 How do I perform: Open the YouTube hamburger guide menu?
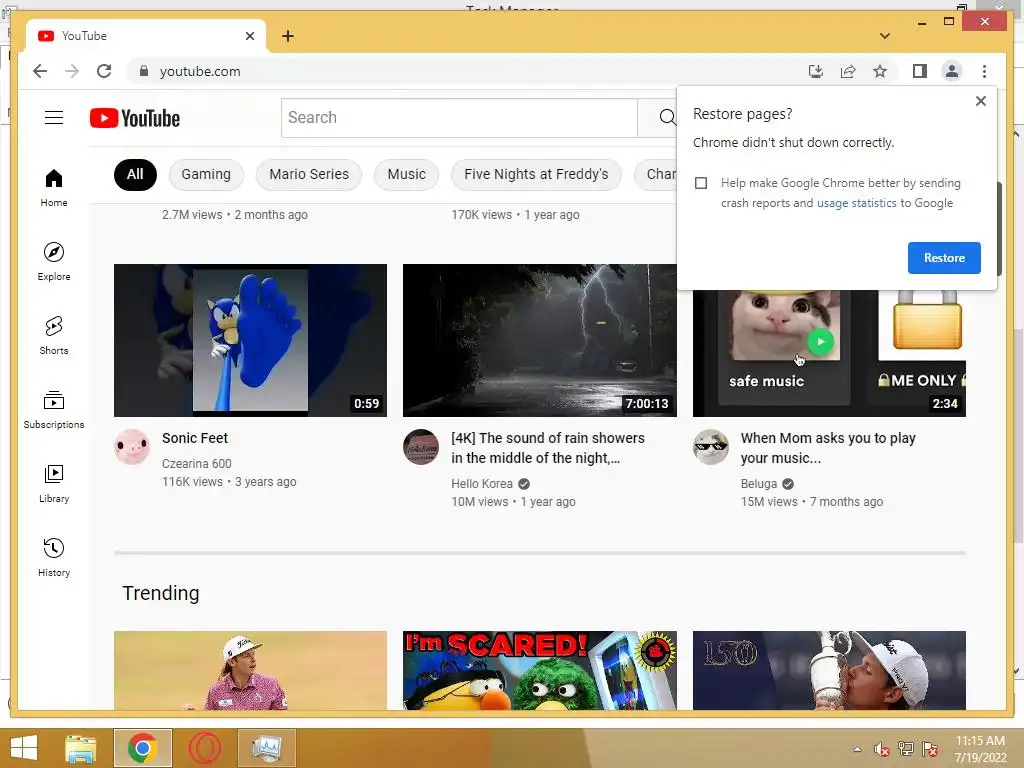[x=54, y=118]
